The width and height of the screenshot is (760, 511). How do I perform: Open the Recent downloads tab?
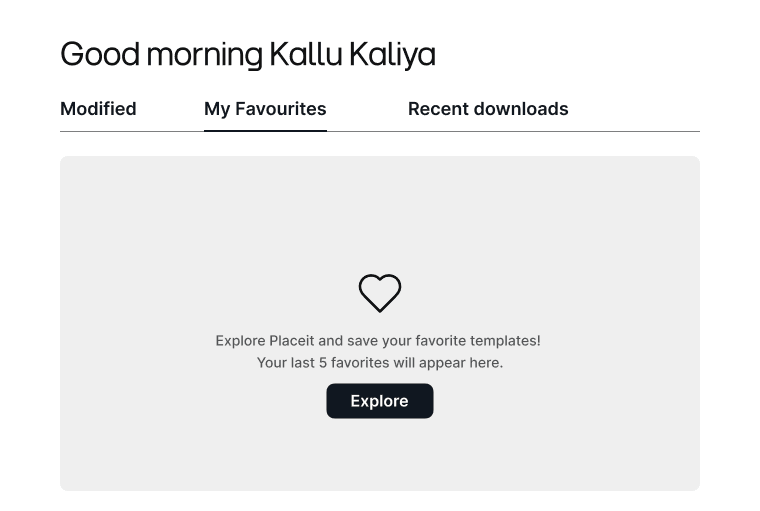tap(488, 109)
